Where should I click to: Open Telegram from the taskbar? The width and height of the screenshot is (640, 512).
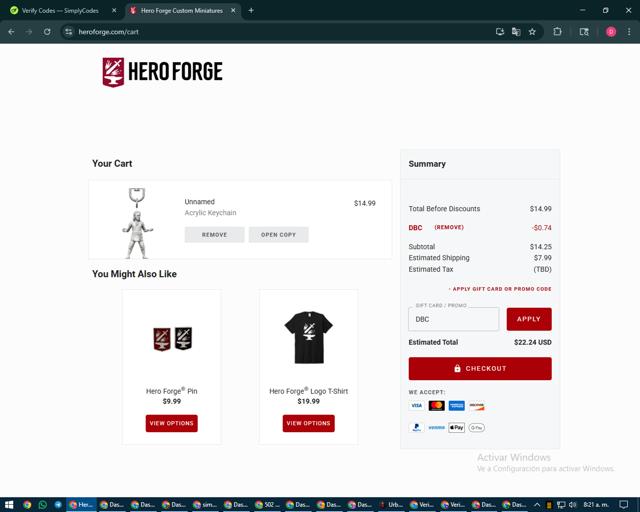pos(58,505)
